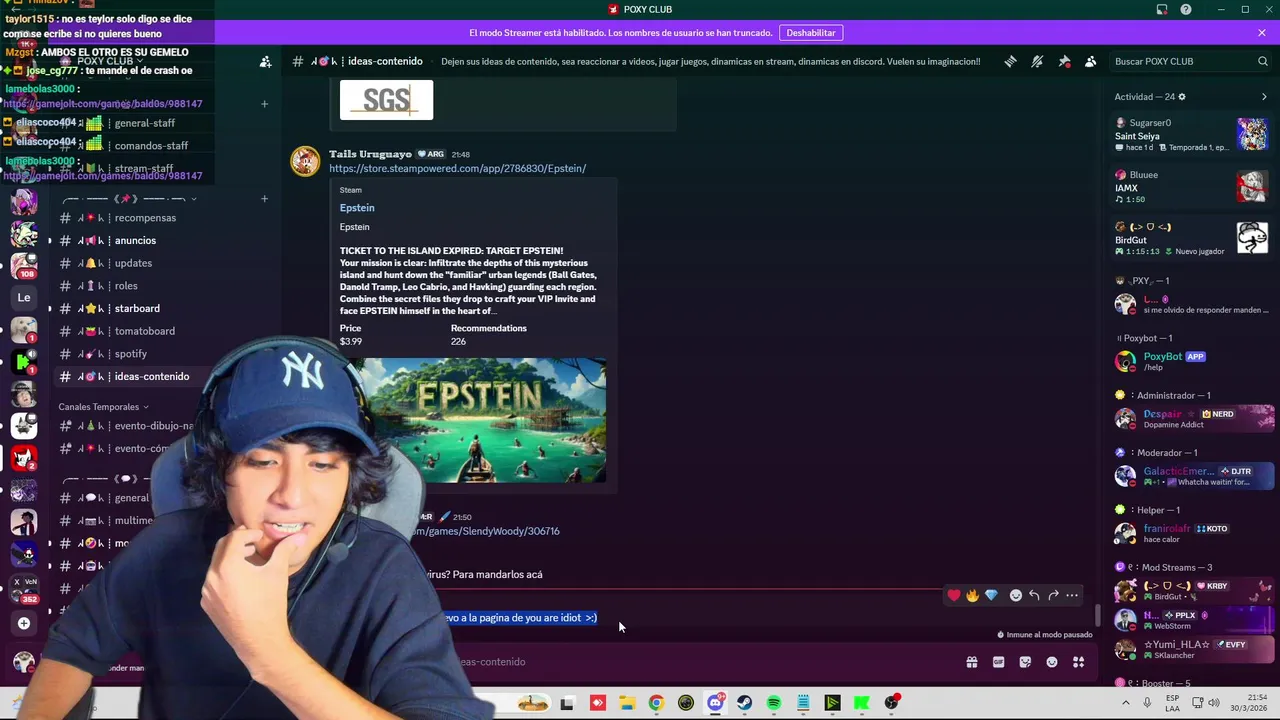
Task: Open Sugarser0 Saint Seiya activity card
Action: 1191,135
